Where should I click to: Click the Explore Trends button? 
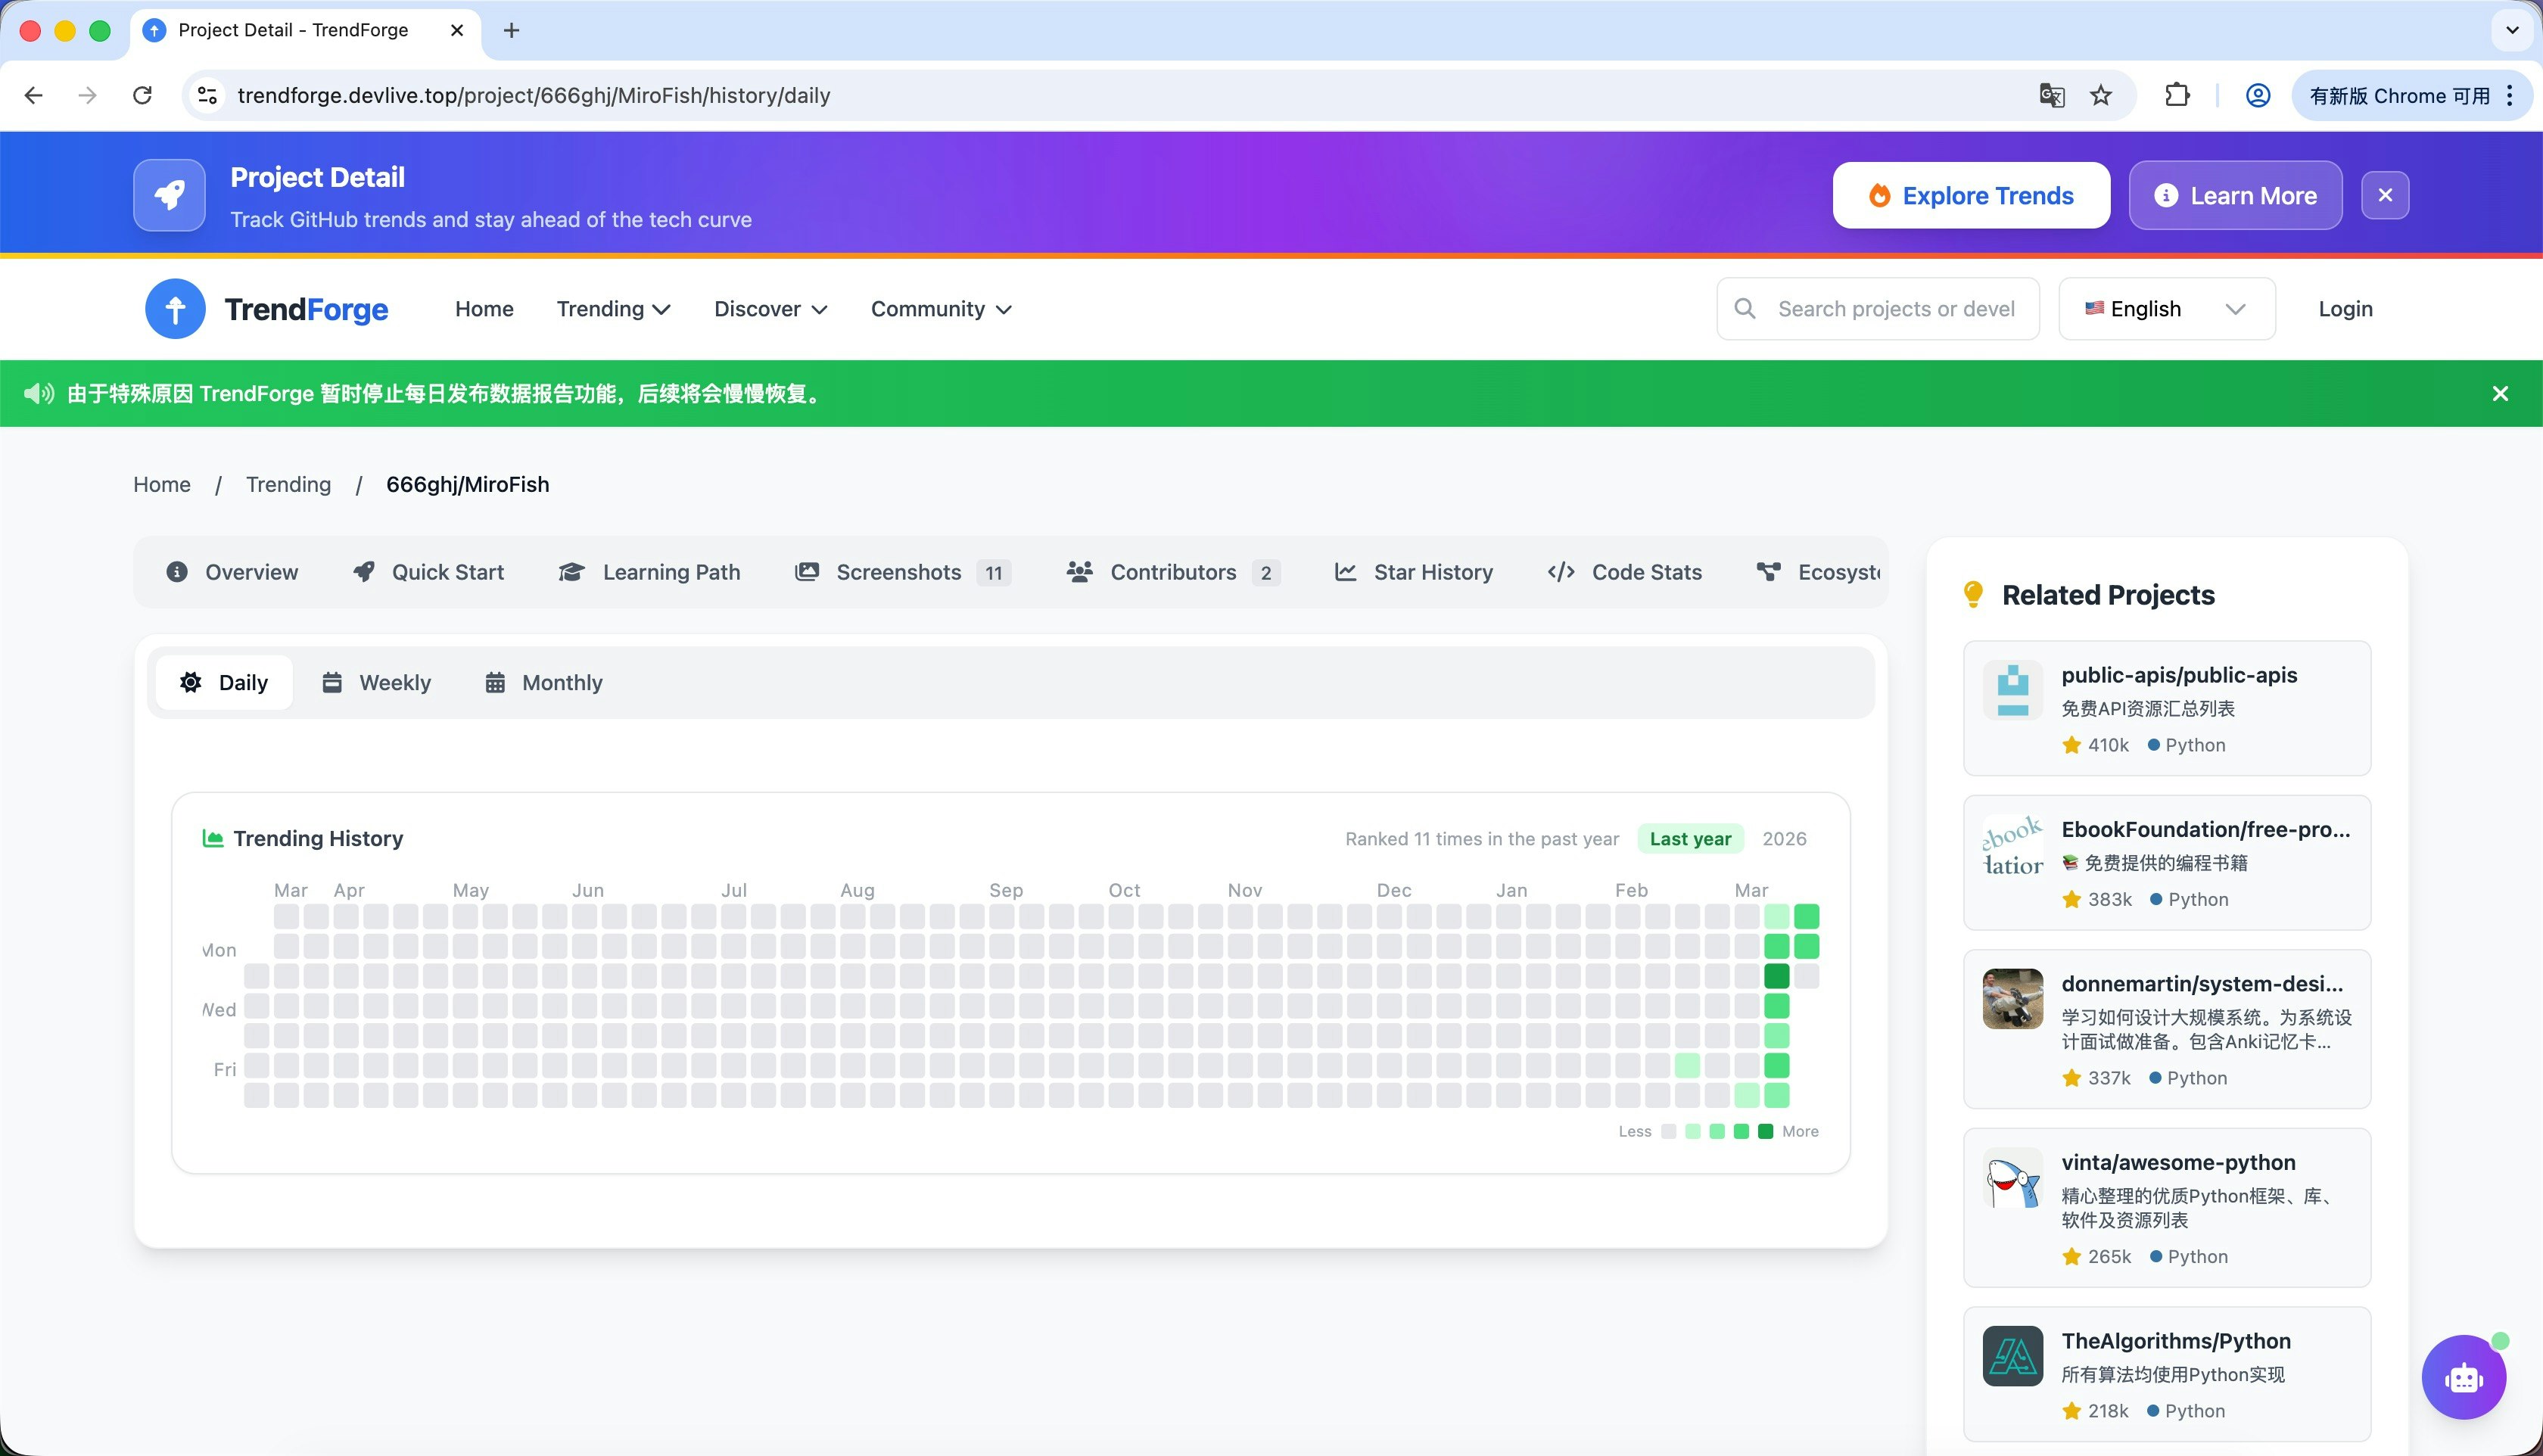(x=1971, y=196)
